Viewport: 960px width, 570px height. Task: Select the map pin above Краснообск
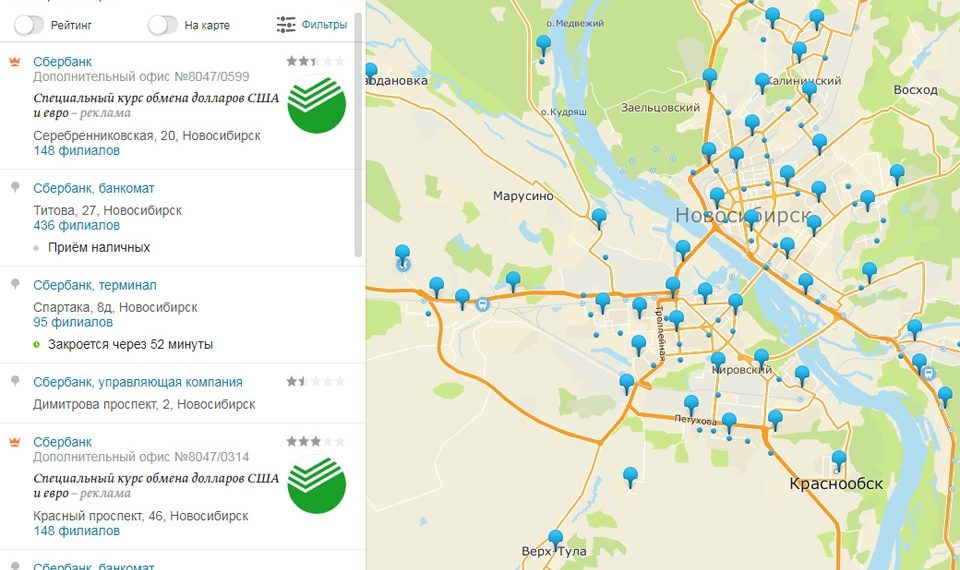coord(839,458)
